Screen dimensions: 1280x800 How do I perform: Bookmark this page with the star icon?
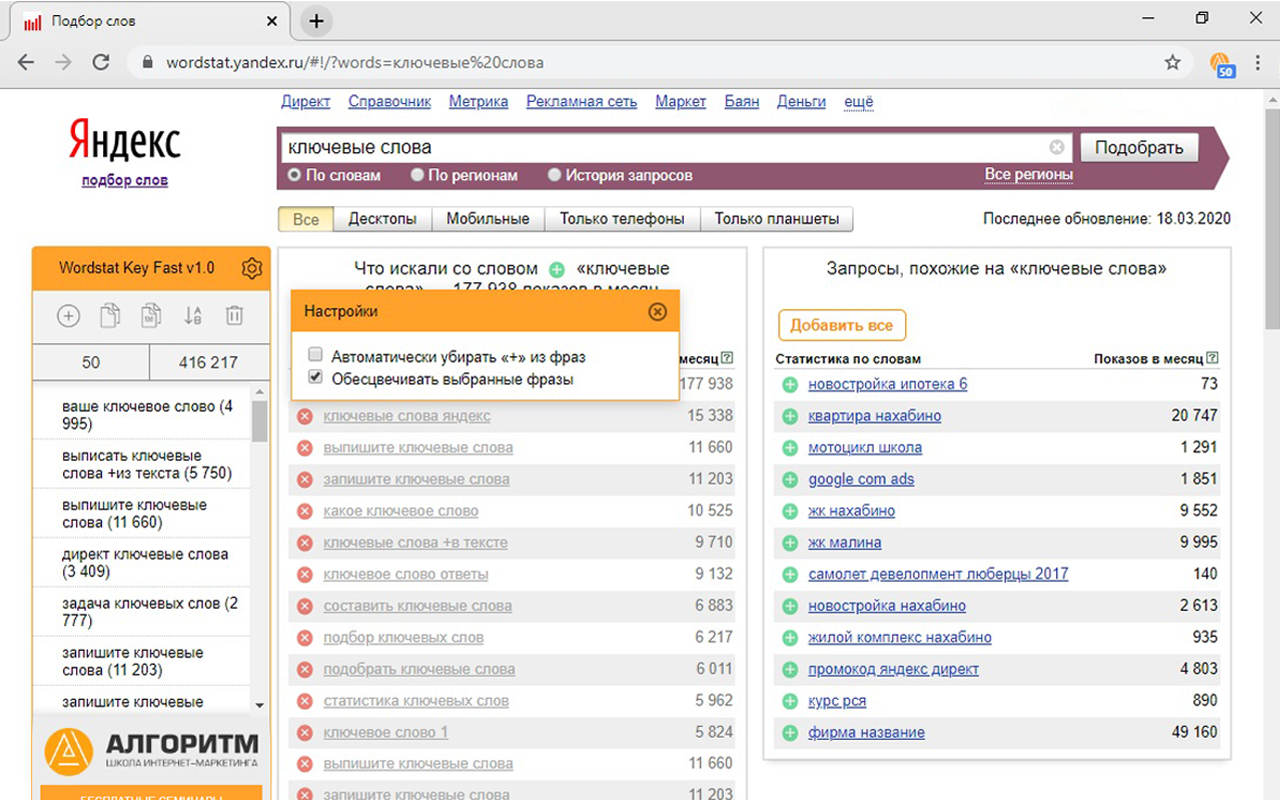[x=1173, y=62]
